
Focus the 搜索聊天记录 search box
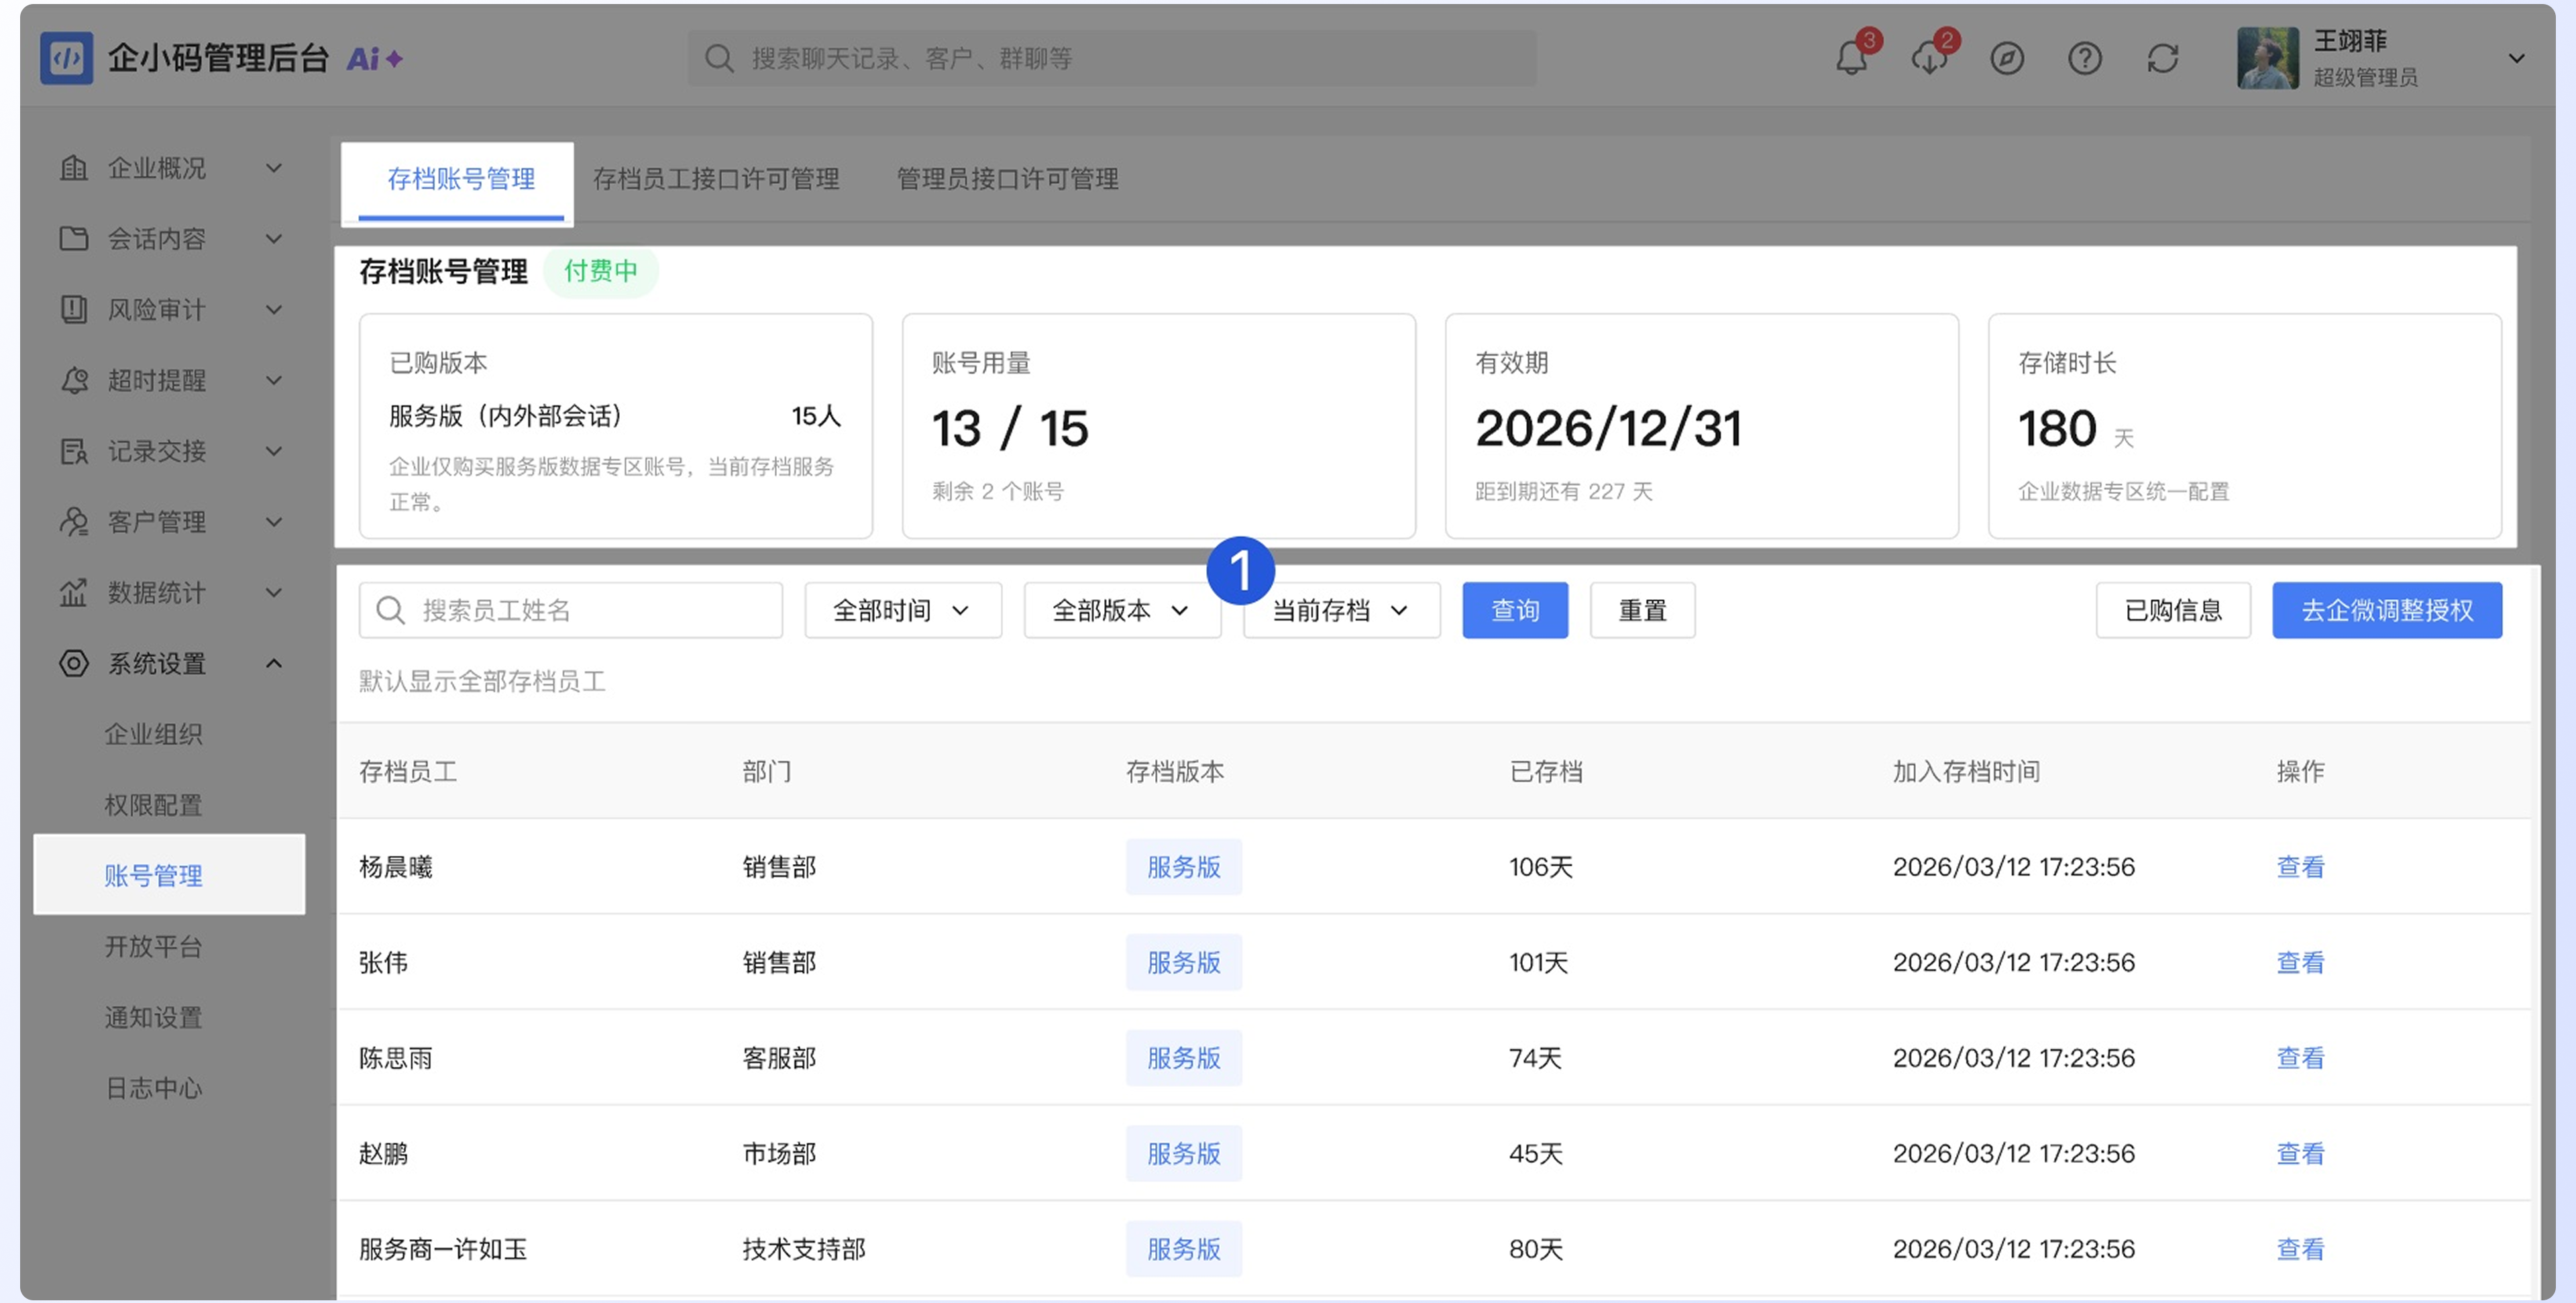[x=1111, y=58]
